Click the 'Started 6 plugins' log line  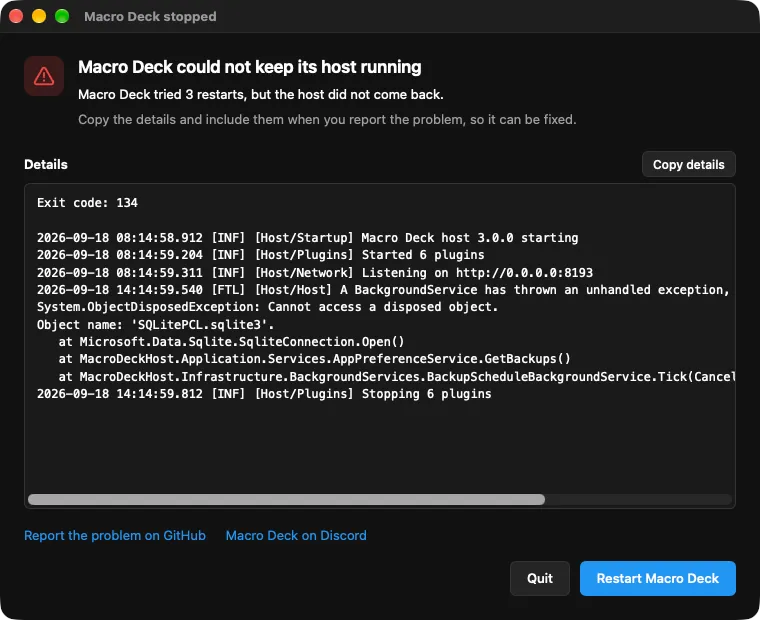pos(261,254)
